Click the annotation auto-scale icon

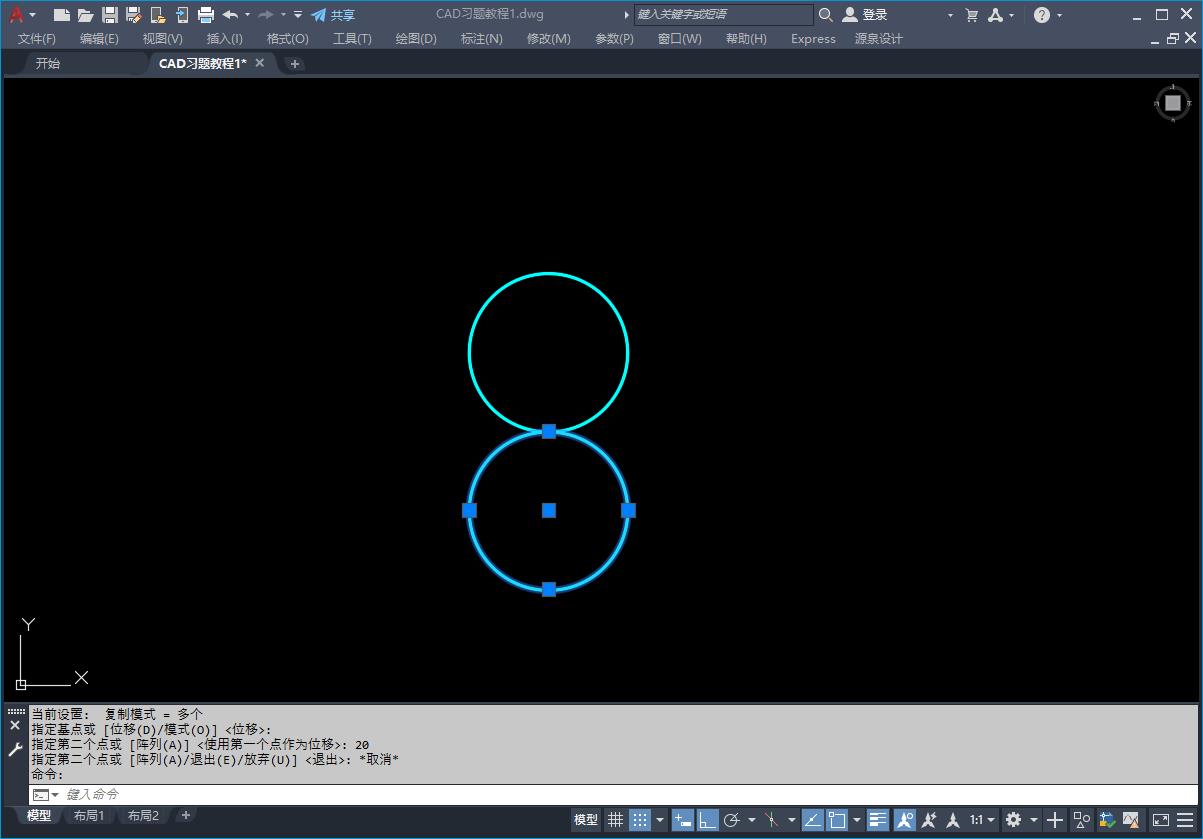click(929, 820)
